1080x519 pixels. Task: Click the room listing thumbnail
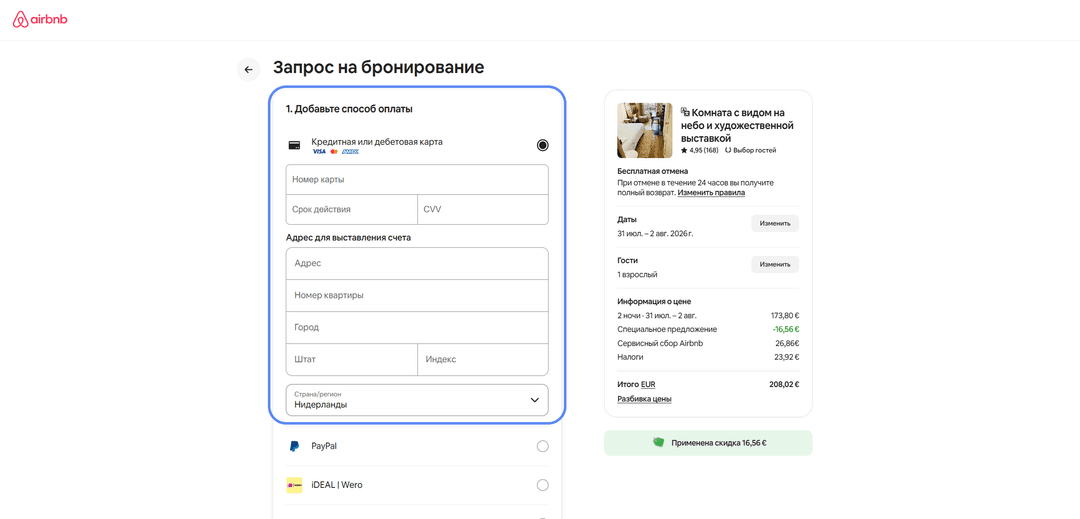tap(645, 131)
